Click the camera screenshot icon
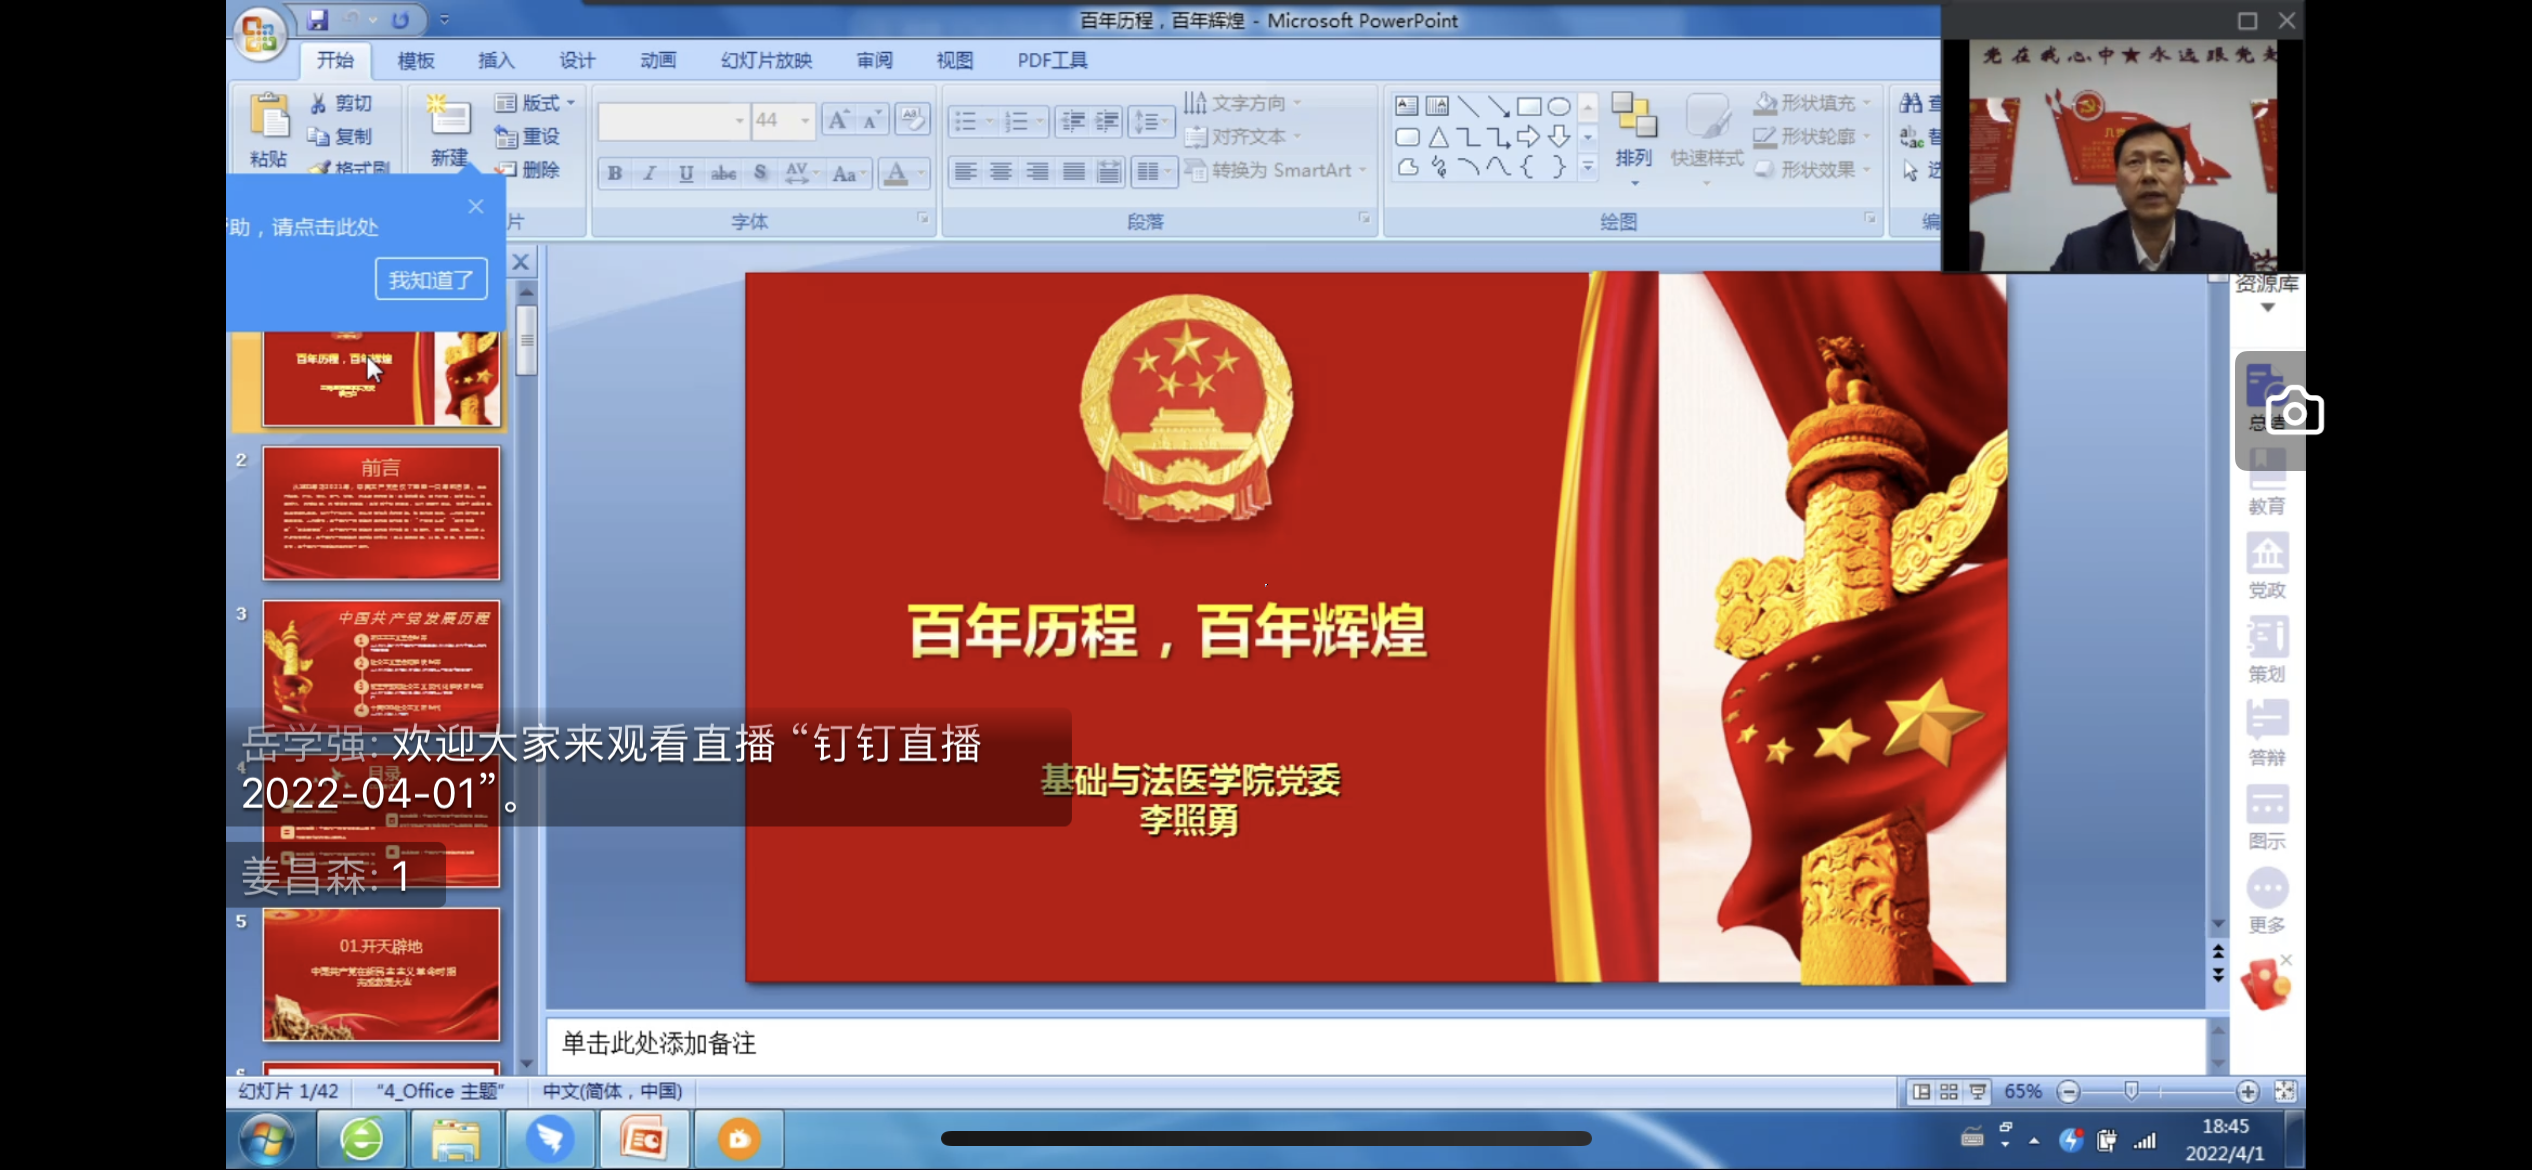The height and width of the screenshot is (1170, 2532). click(2294, 411)
